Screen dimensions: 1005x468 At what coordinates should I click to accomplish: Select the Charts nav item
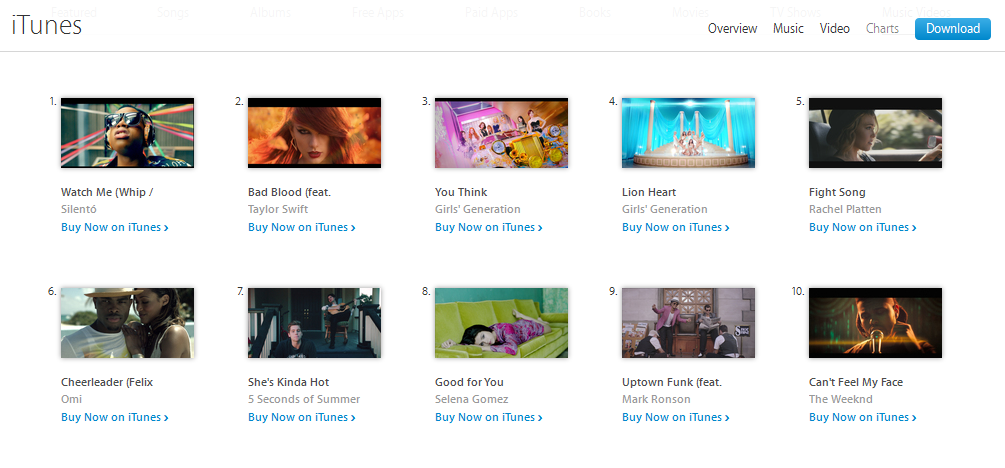point(882,29)
